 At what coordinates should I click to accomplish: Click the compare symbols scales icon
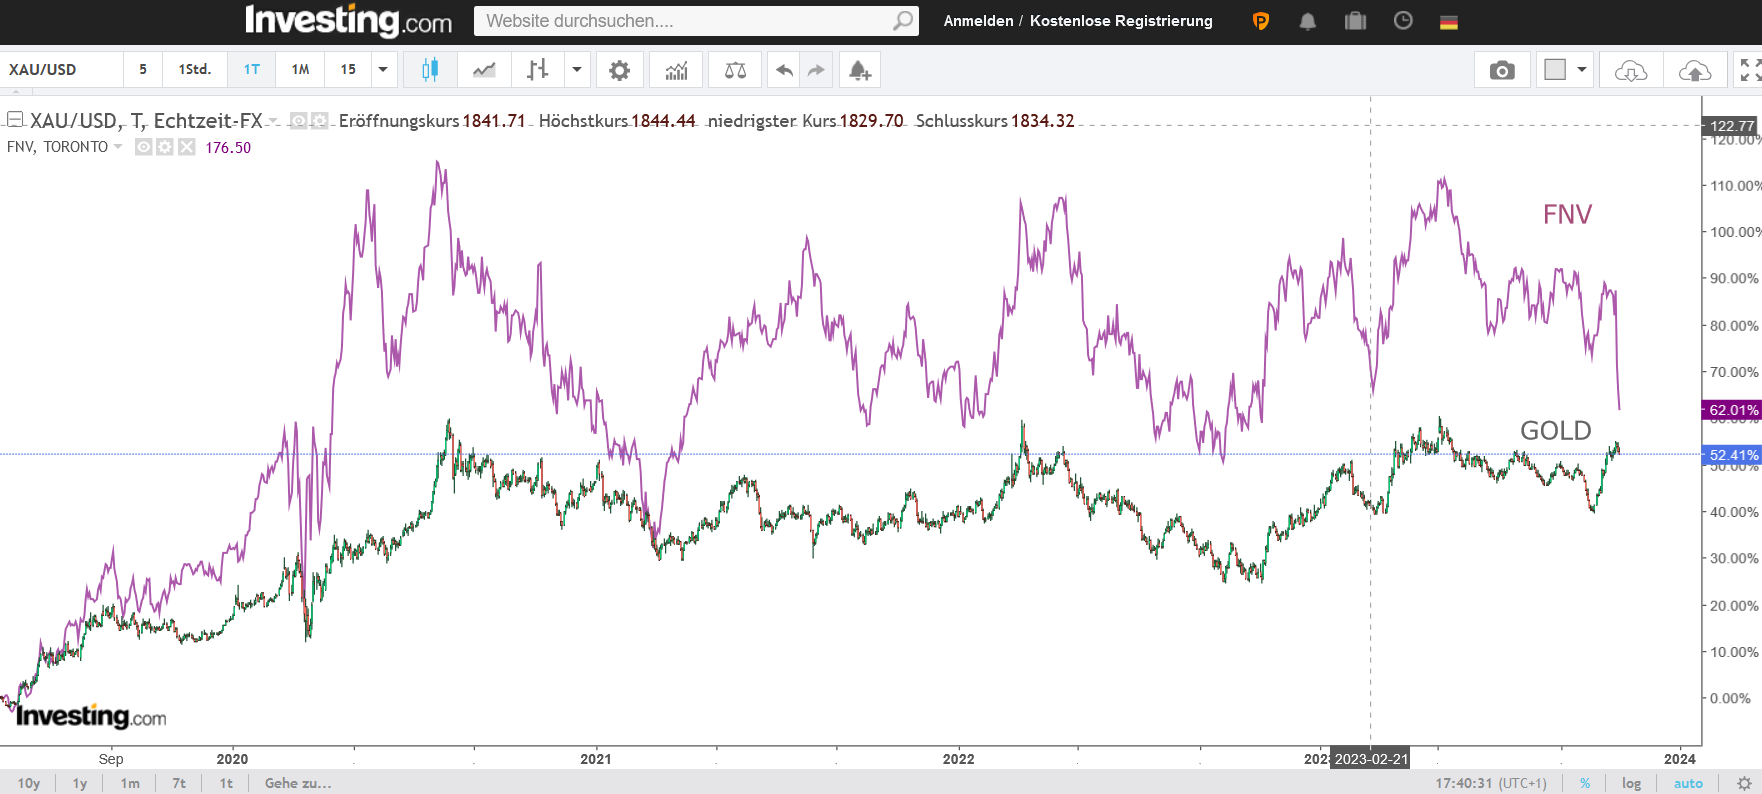(x=735, y=70)
